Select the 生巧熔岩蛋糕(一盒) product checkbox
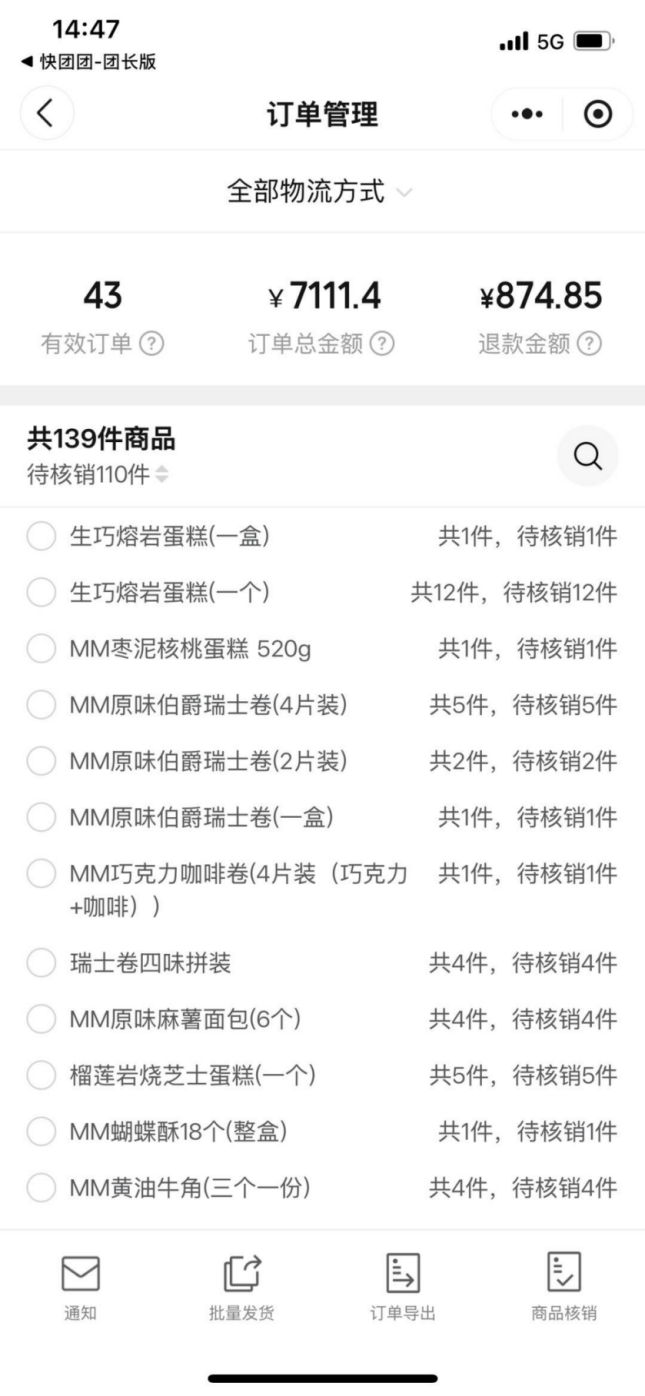Viewport: 645px width, 1396px height. [x=41, y=536]
